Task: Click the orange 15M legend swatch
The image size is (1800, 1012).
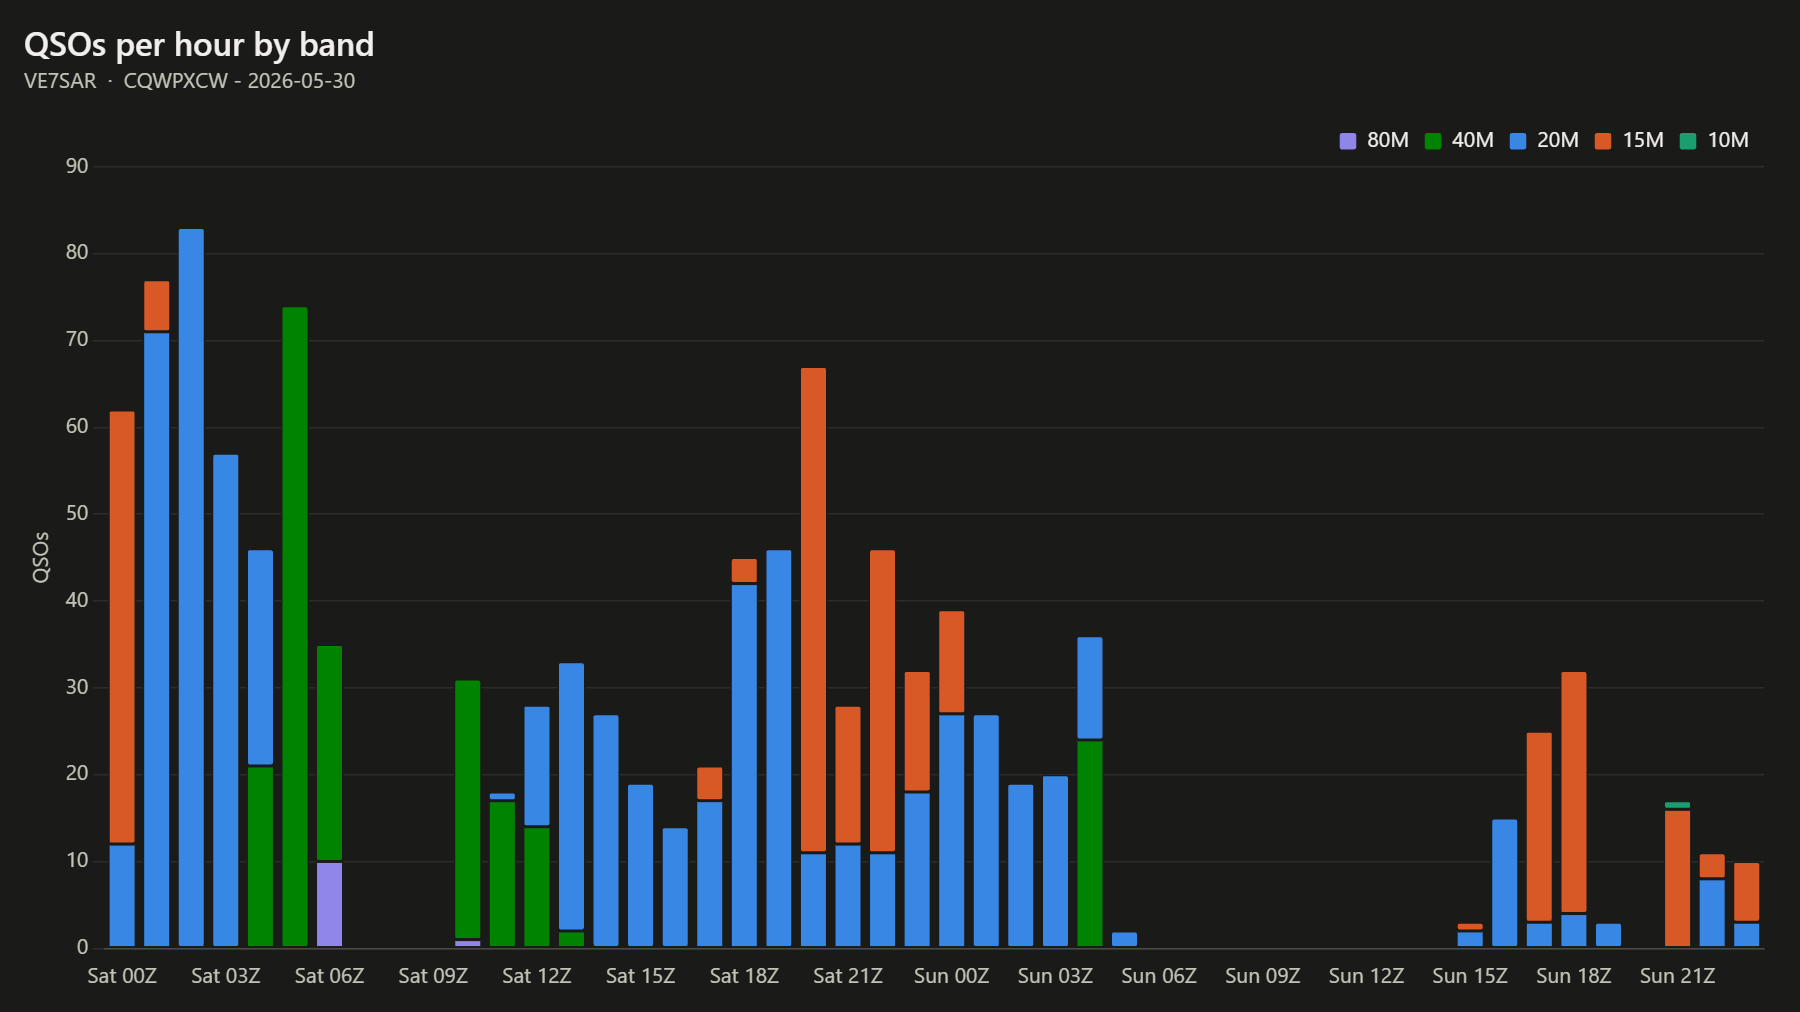Action: (x=1603, y=141)
